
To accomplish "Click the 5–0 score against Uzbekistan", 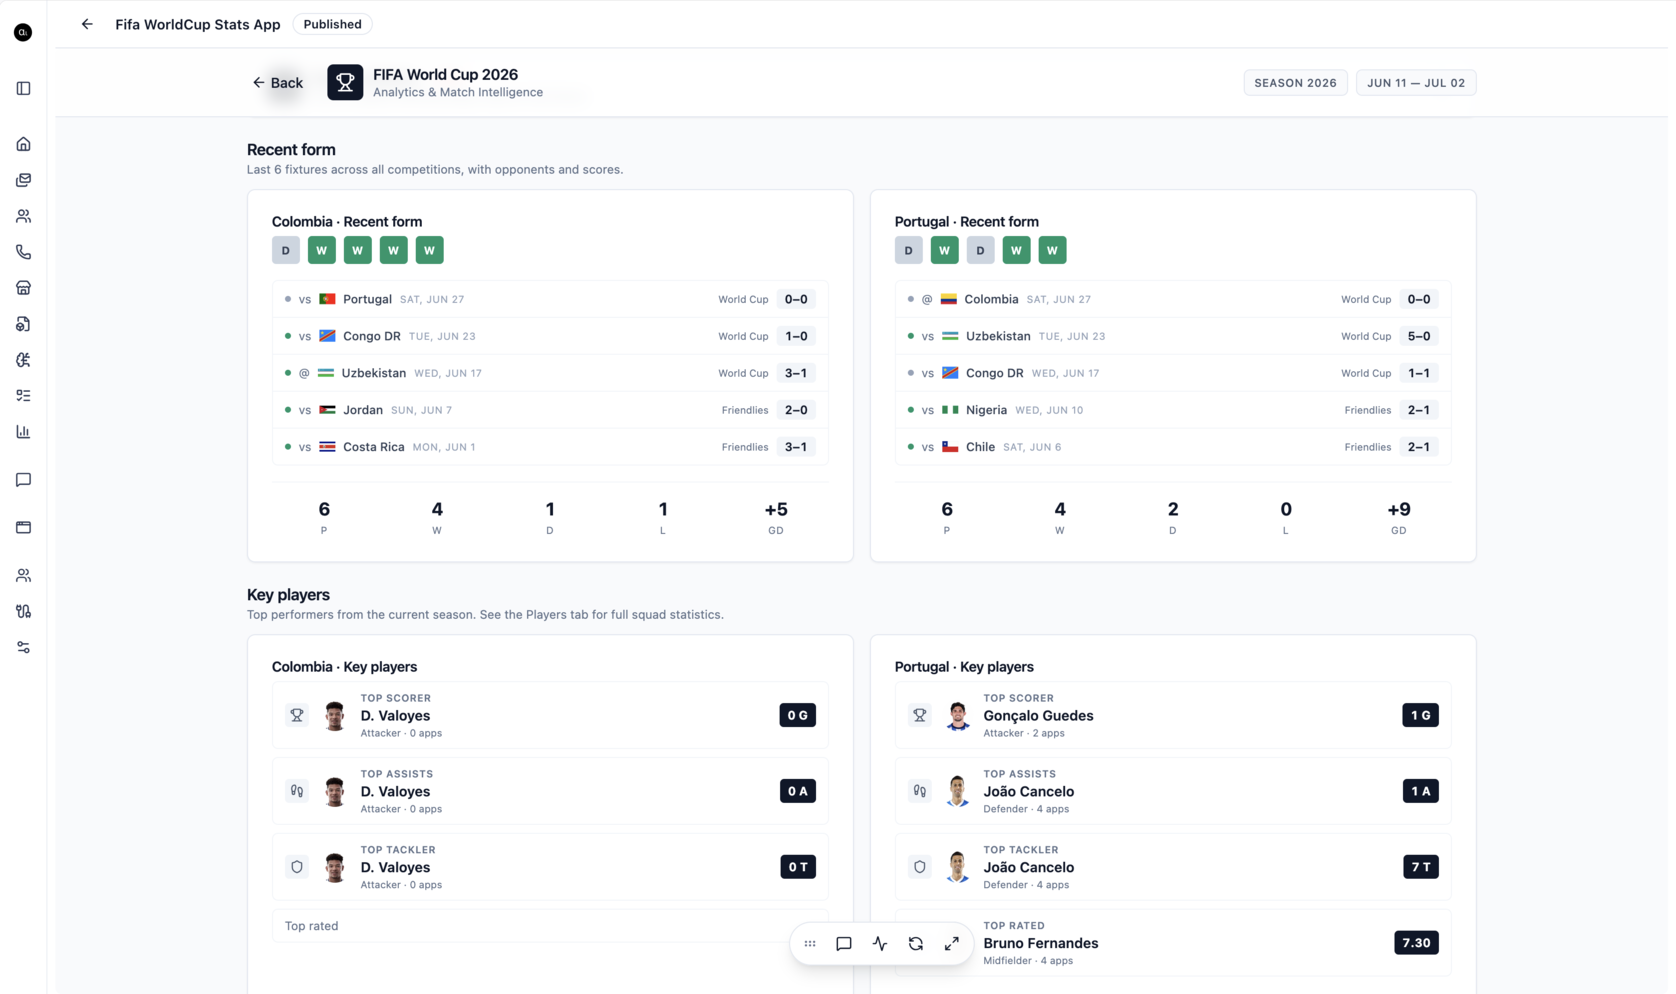I will pos(1418,336).
